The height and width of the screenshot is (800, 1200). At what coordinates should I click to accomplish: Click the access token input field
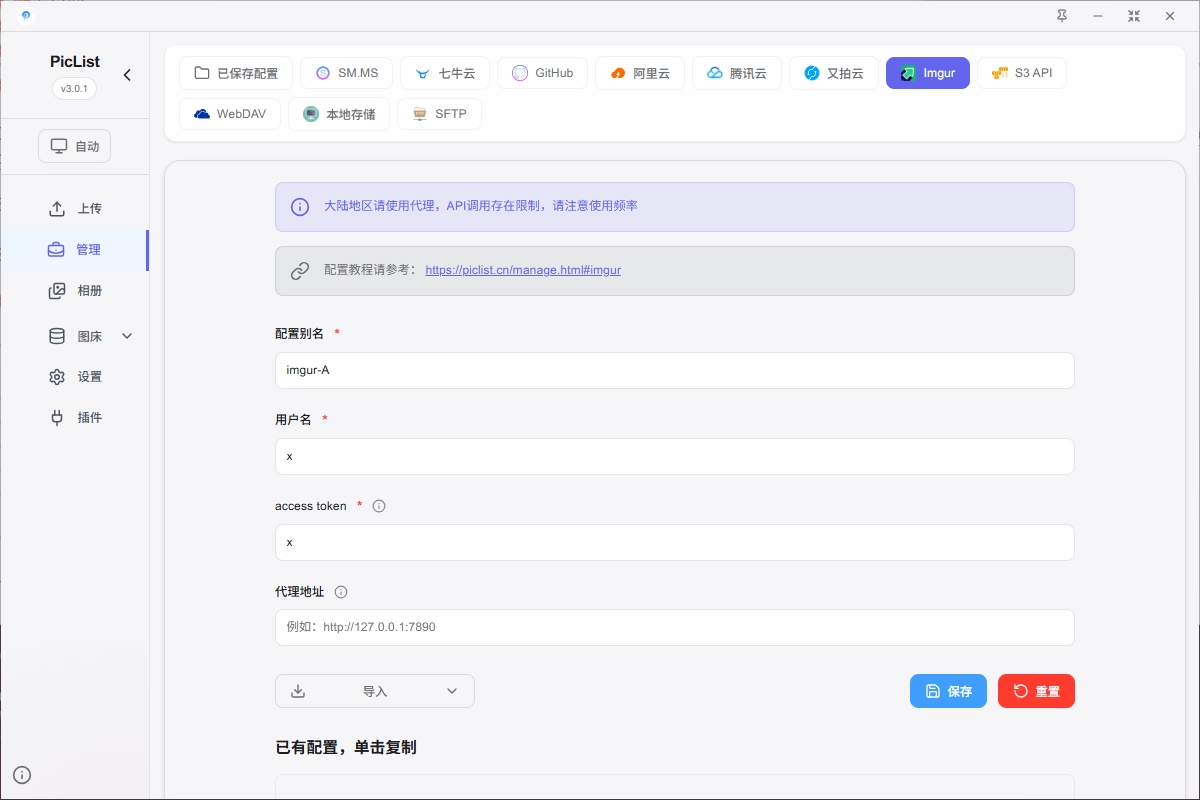tap(674, 542)
